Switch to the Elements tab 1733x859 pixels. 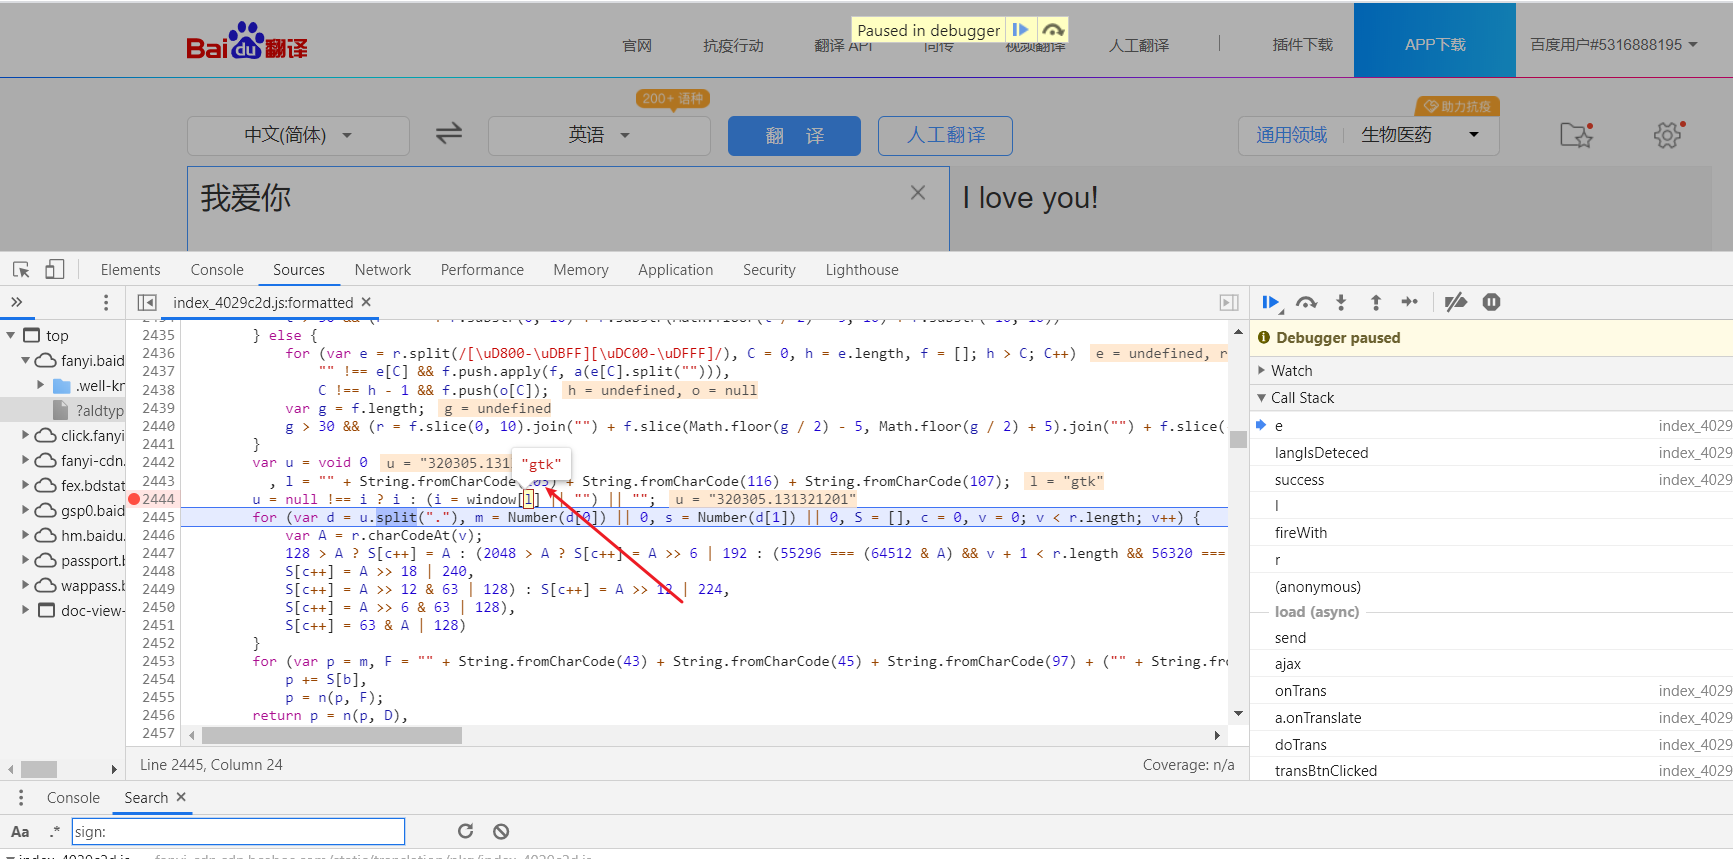[x=130, y=270]
